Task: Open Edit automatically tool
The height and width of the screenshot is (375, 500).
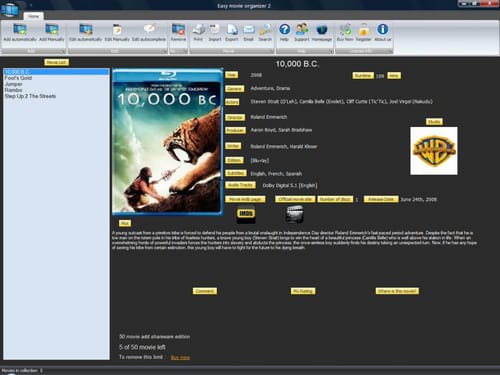Action: click(86, 30)
